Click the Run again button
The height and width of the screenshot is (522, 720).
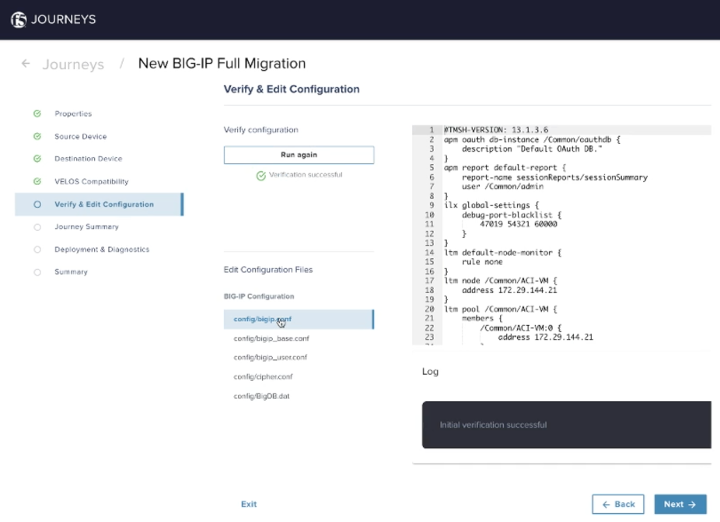pos(299,155)
